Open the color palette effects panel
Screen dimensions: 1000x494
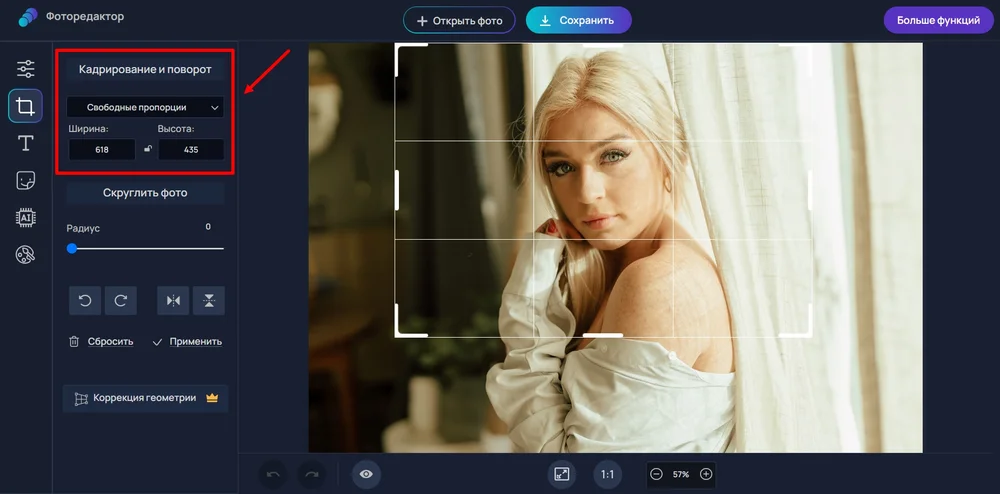[25, 255]
